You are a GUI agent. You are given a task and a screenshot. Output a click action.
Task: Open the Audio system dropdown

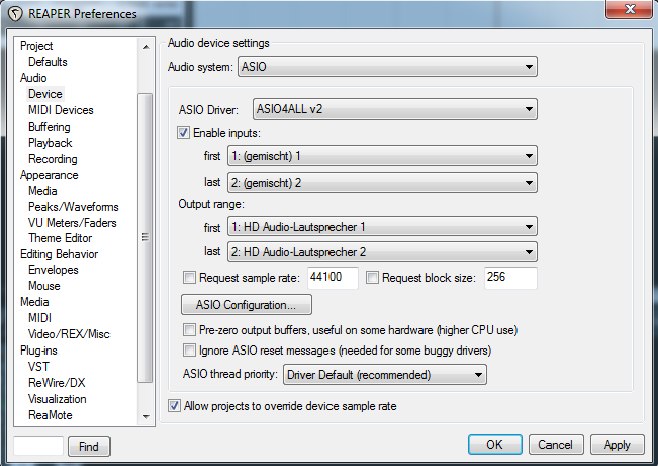388,67
